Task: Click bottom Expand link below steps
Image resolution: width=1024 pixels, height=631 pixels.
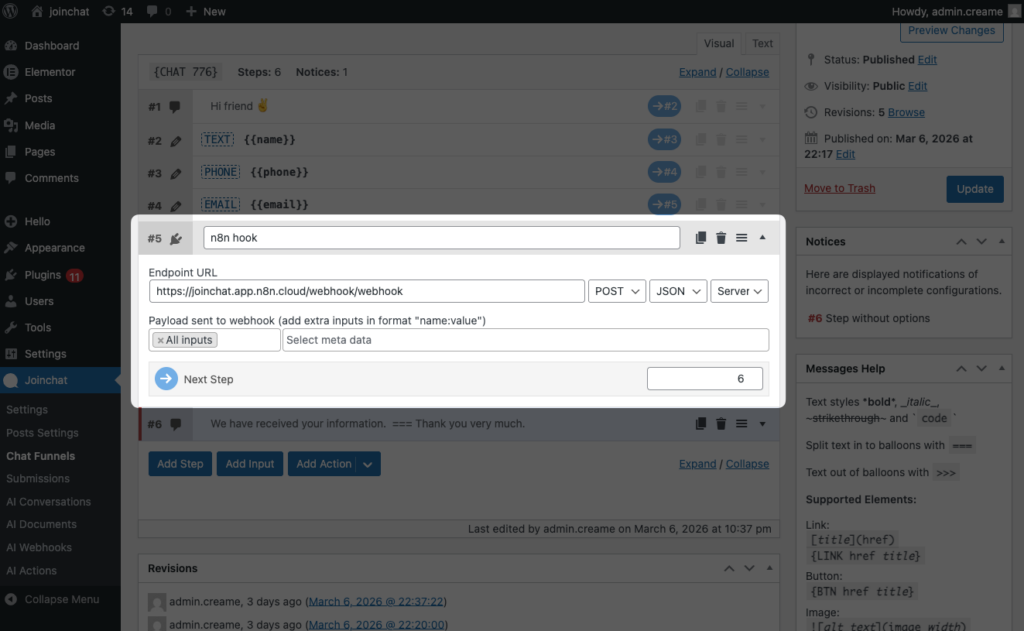Action: [x=697, y=464]
